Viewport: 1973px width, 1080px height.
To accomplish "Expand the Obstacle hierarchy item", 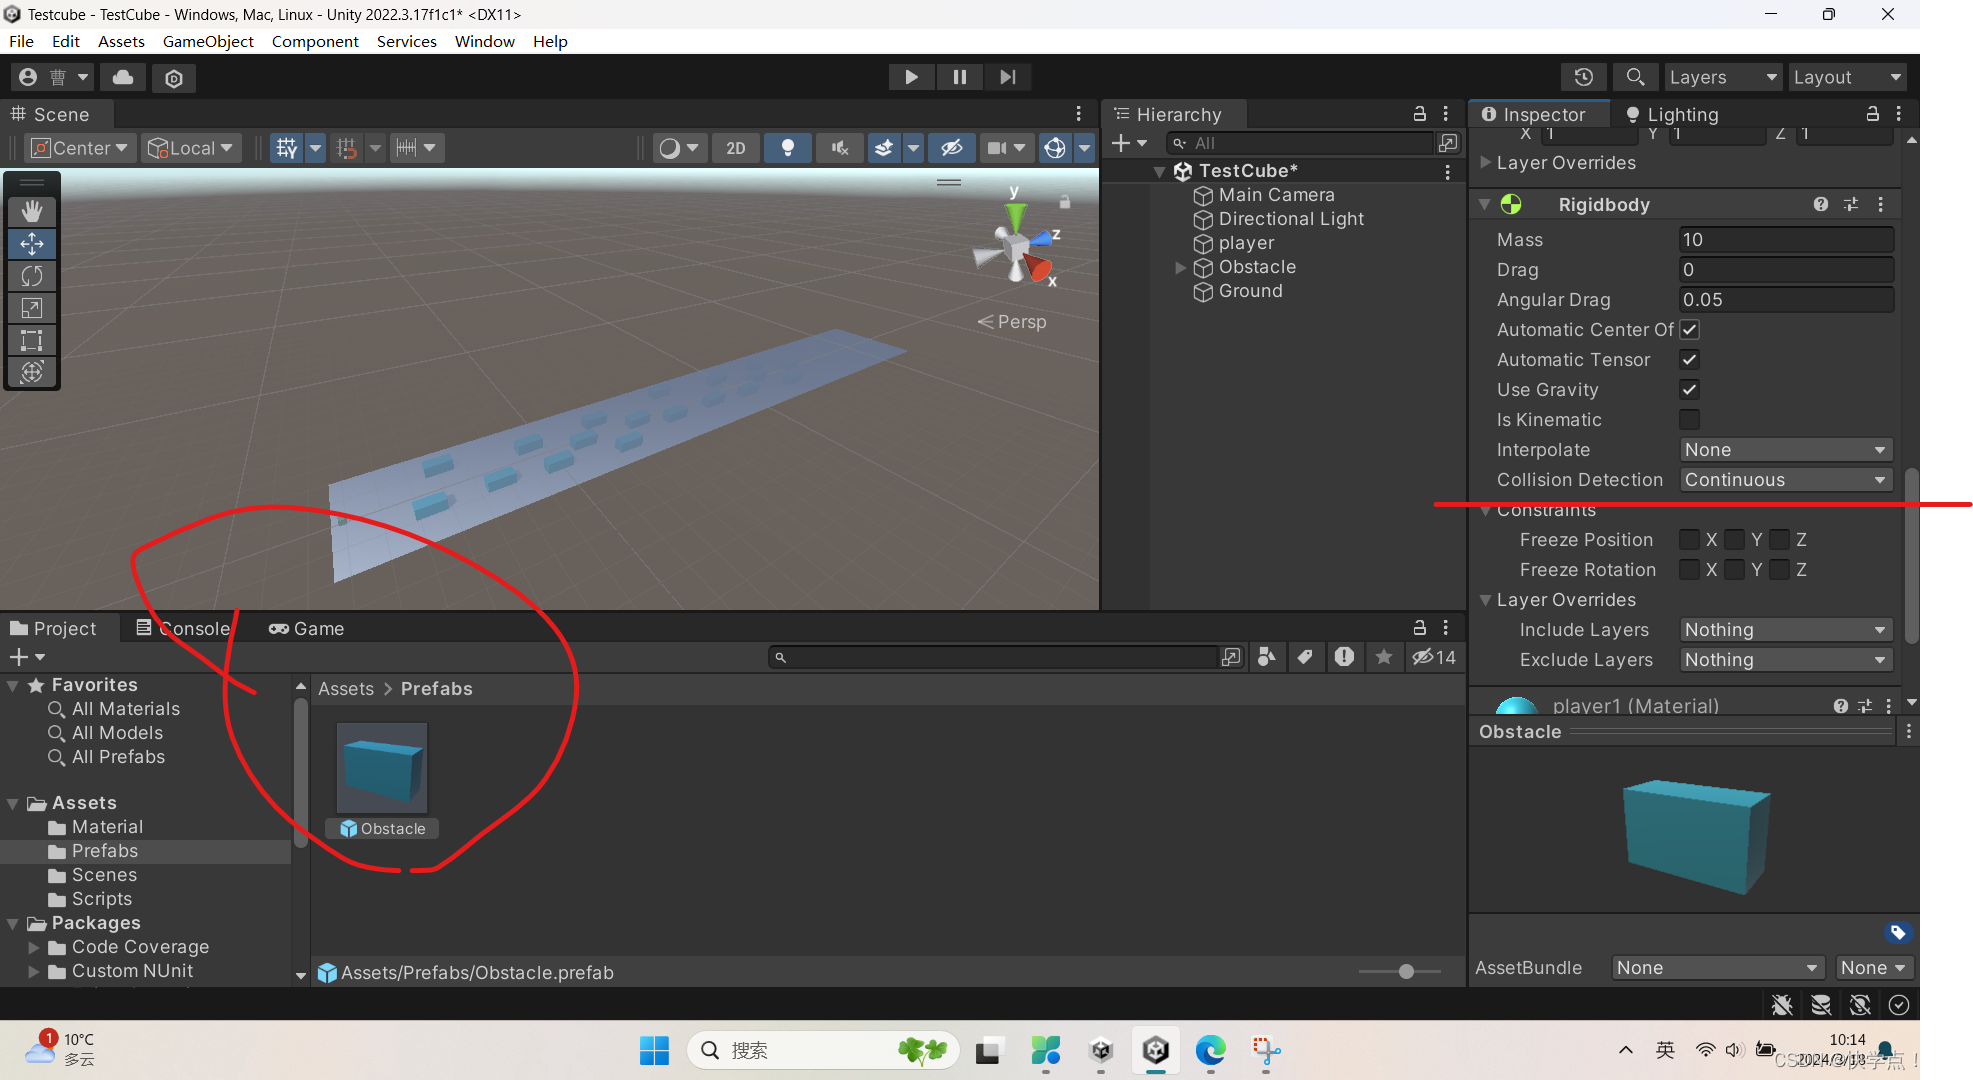I will coord(1180,267).
